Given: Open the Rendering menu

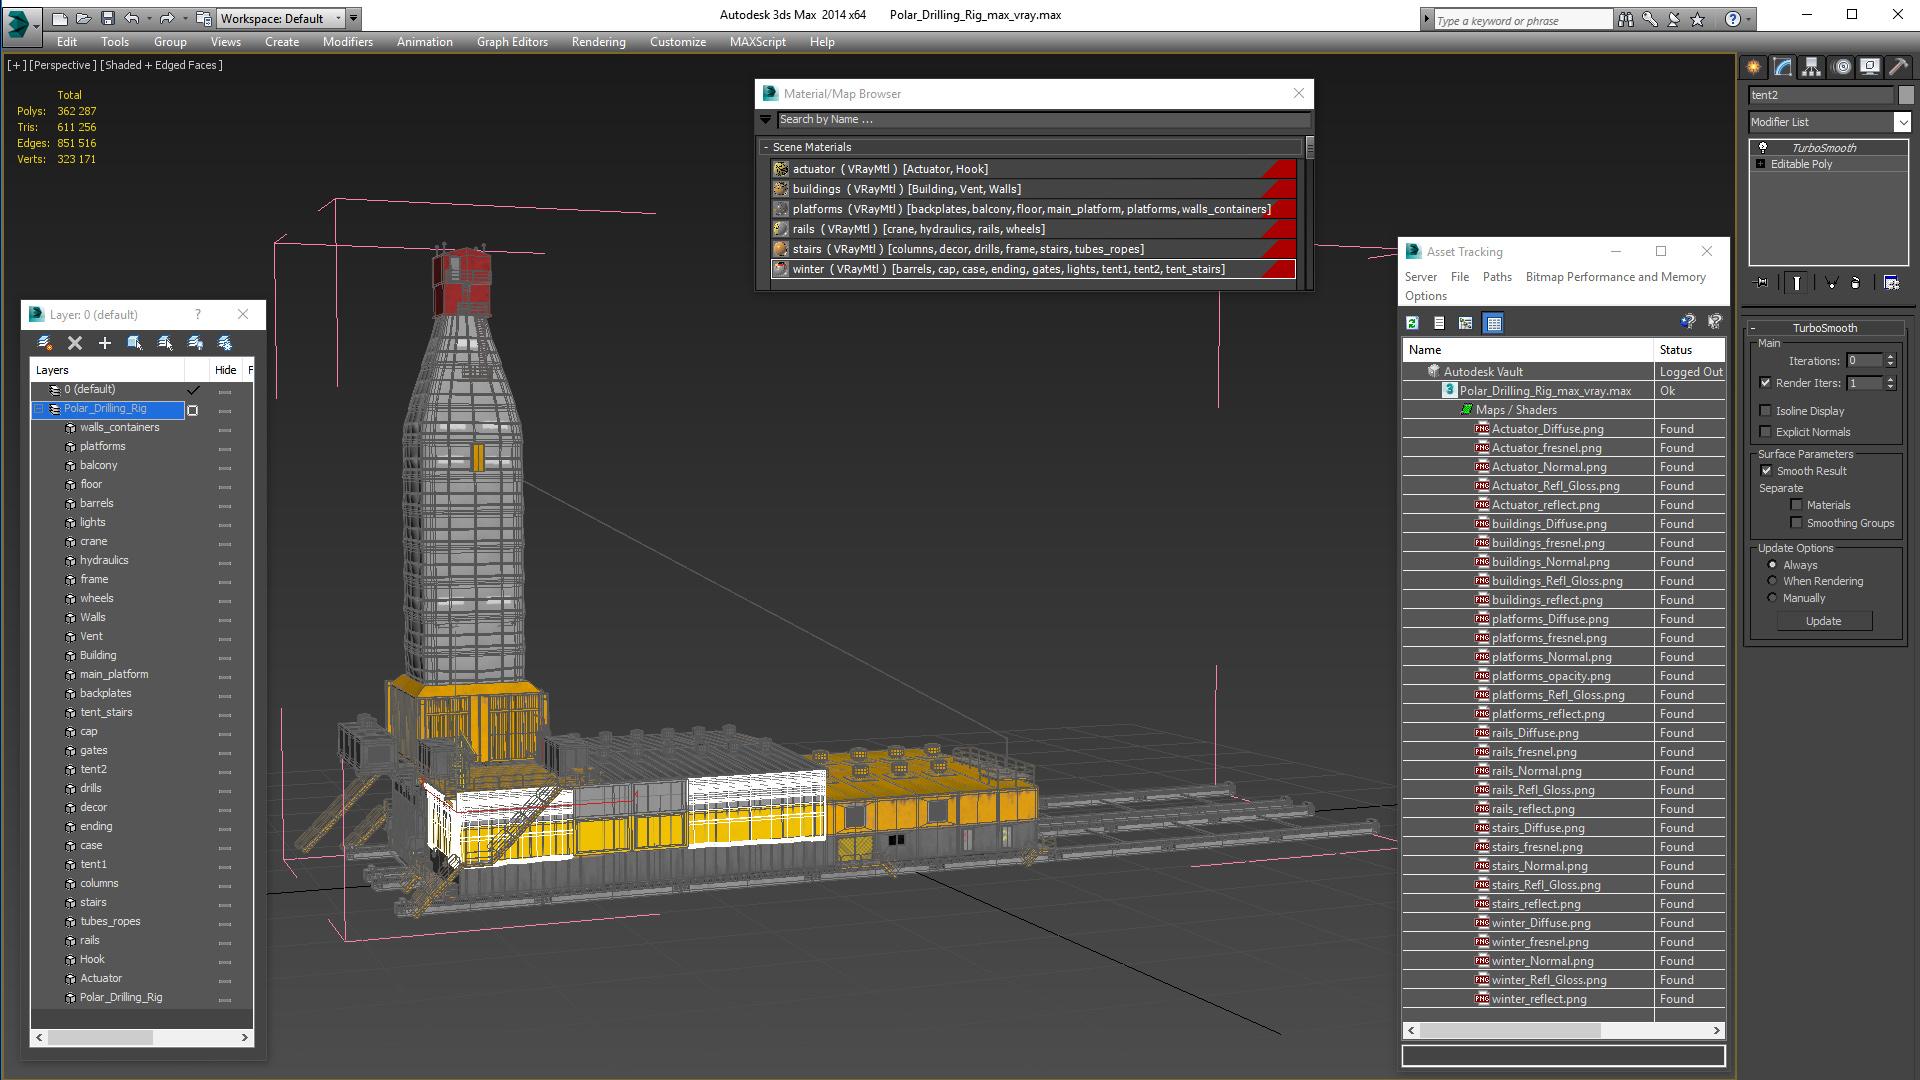Looking at the screenshot, I should coord(598,42).
